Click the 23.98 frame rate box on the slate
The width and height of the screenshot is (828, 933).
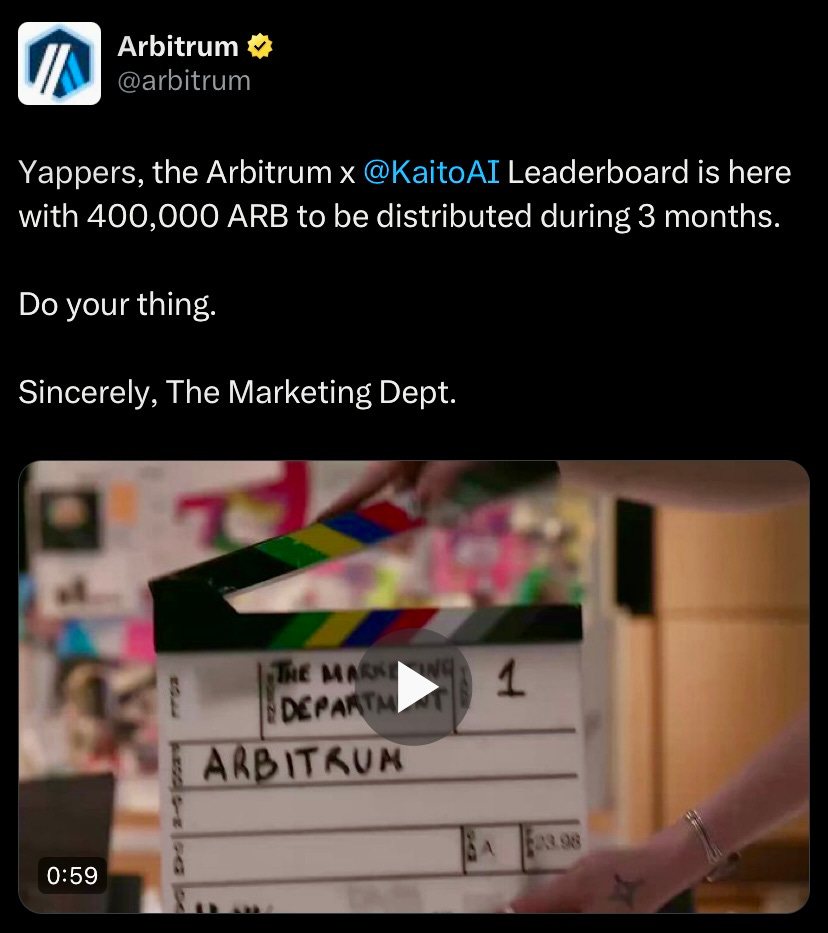(x=551, y=845)
